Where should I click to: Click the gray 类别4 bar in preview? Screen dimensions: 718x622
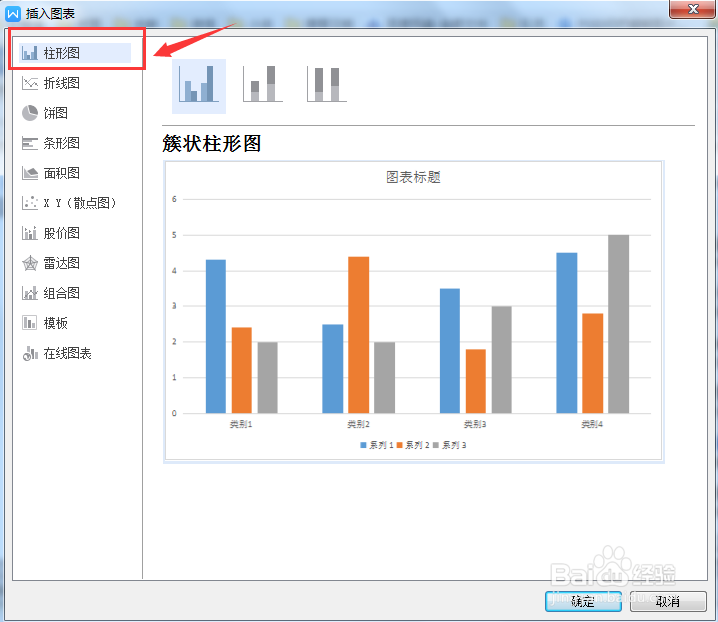click(x=619, y=324)
